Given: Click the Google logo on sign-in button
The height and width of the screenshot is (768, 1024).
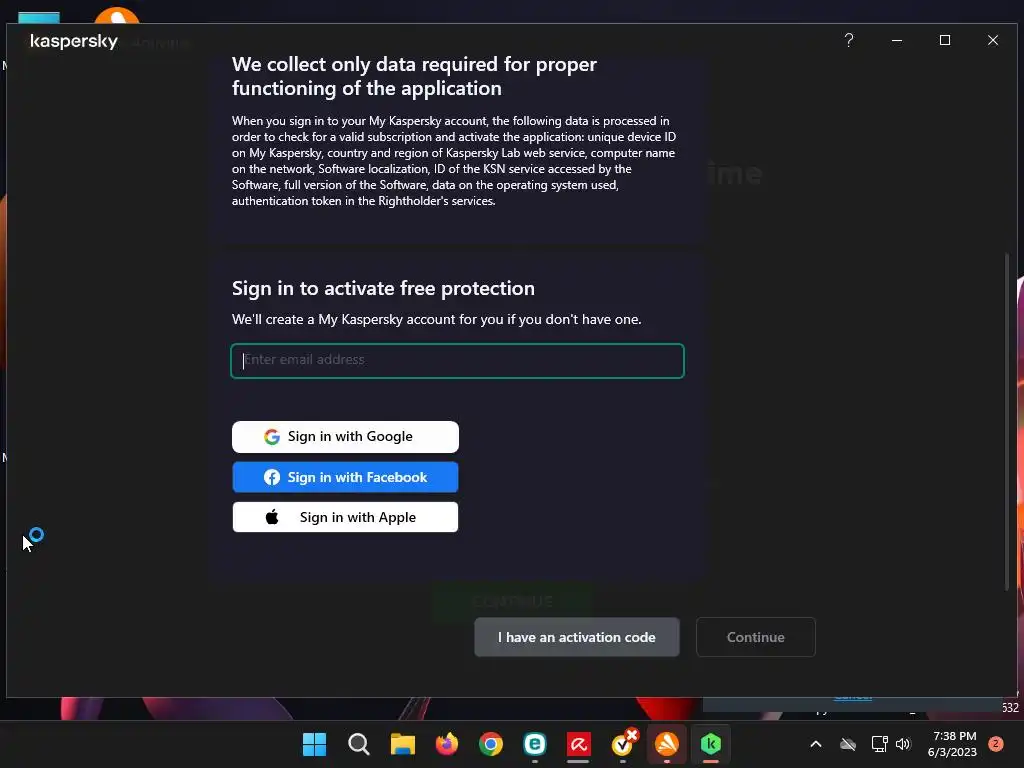Looking at the screenshot, I should coord(272,436).
